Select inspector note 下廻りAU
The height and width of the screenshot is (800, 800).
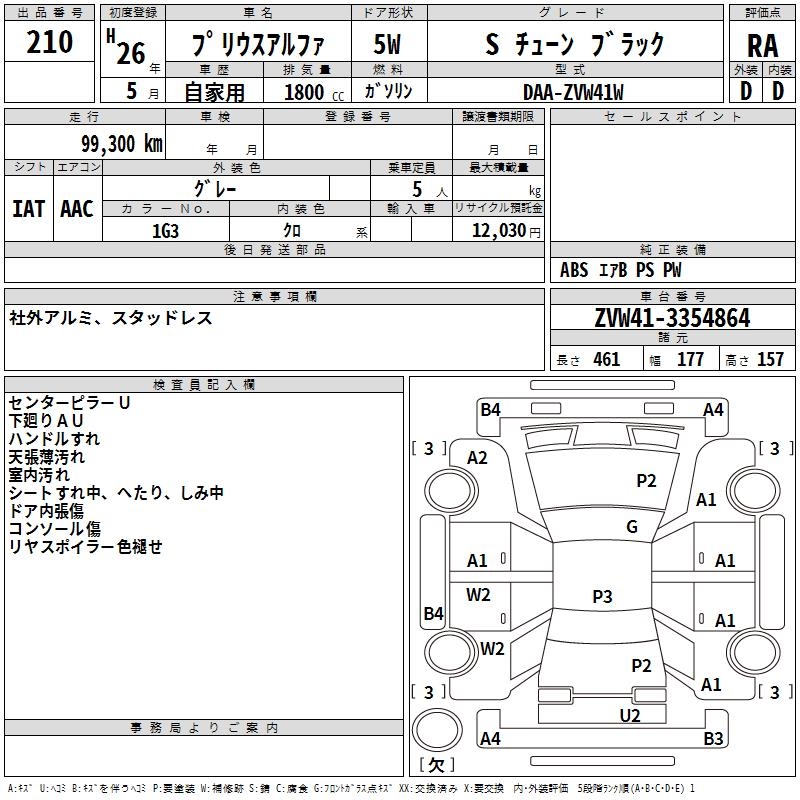click(x=45, y=421)
